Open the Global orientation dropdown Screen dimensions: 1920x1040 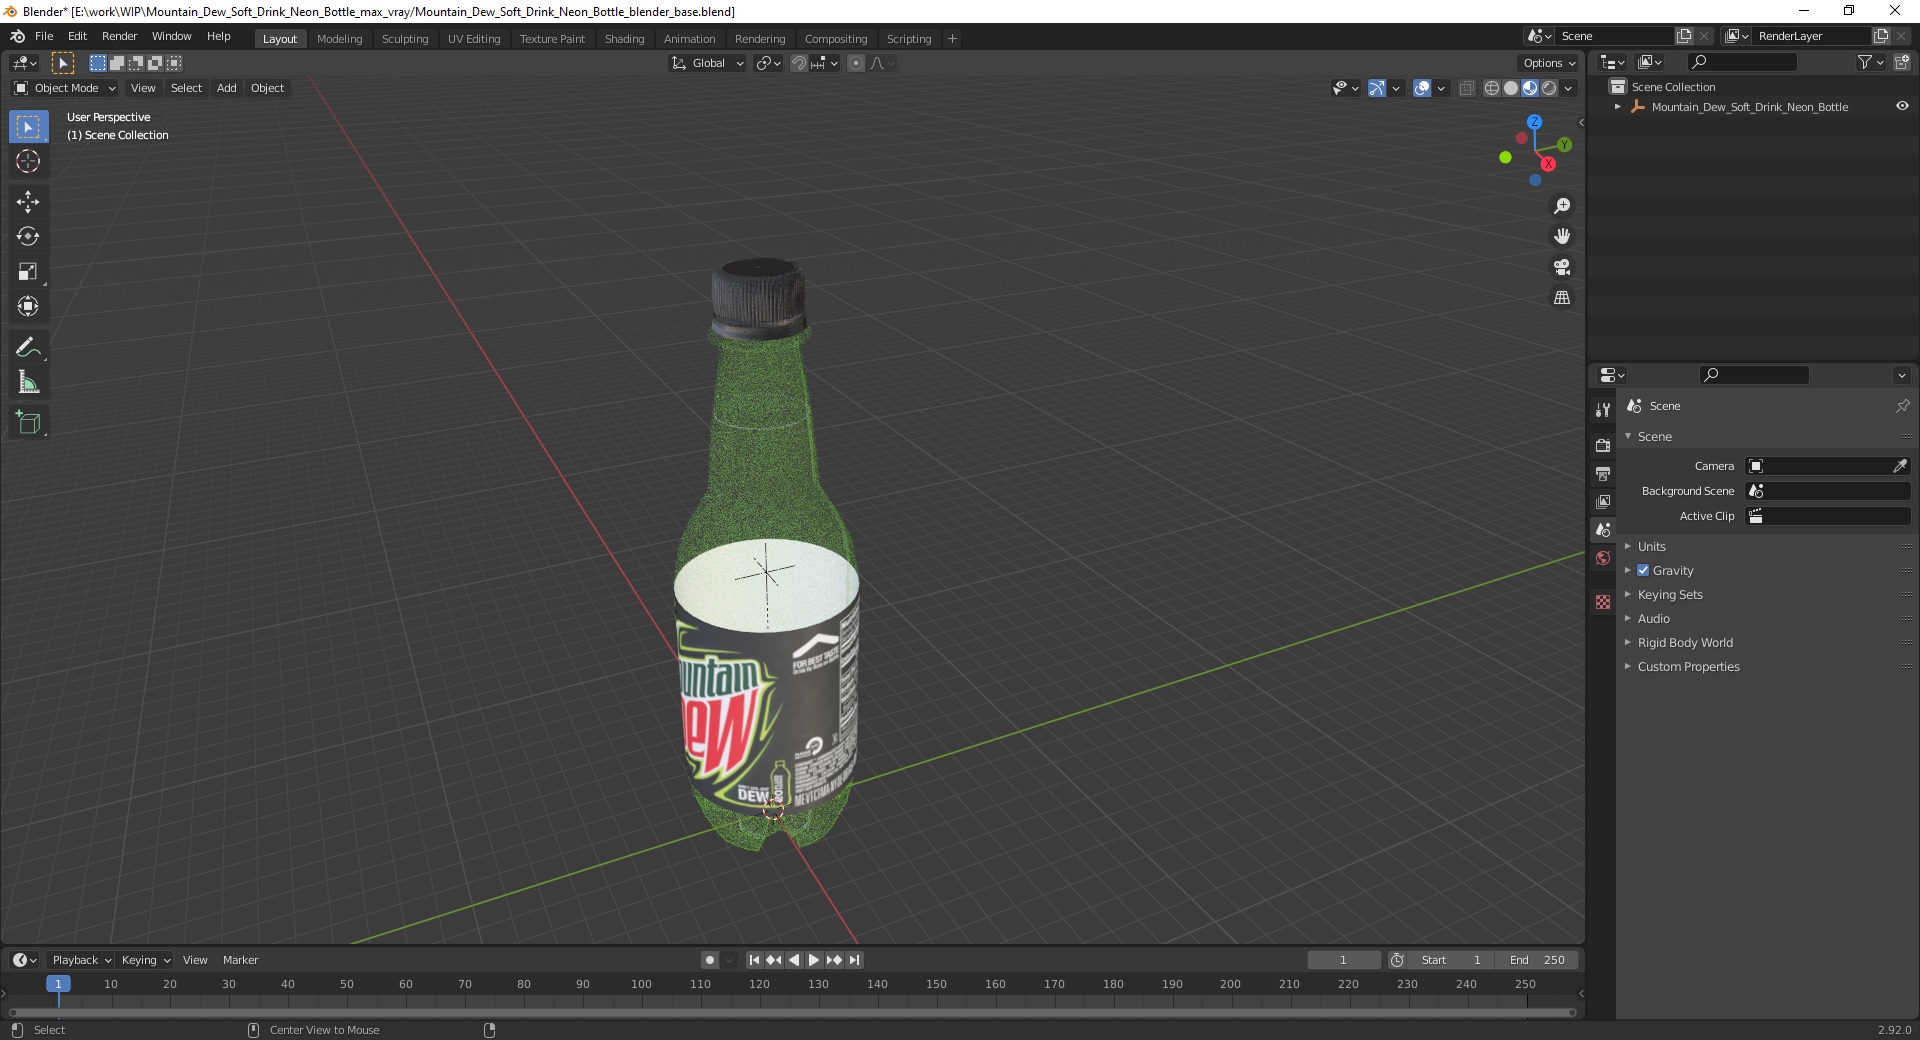[707, 63]
